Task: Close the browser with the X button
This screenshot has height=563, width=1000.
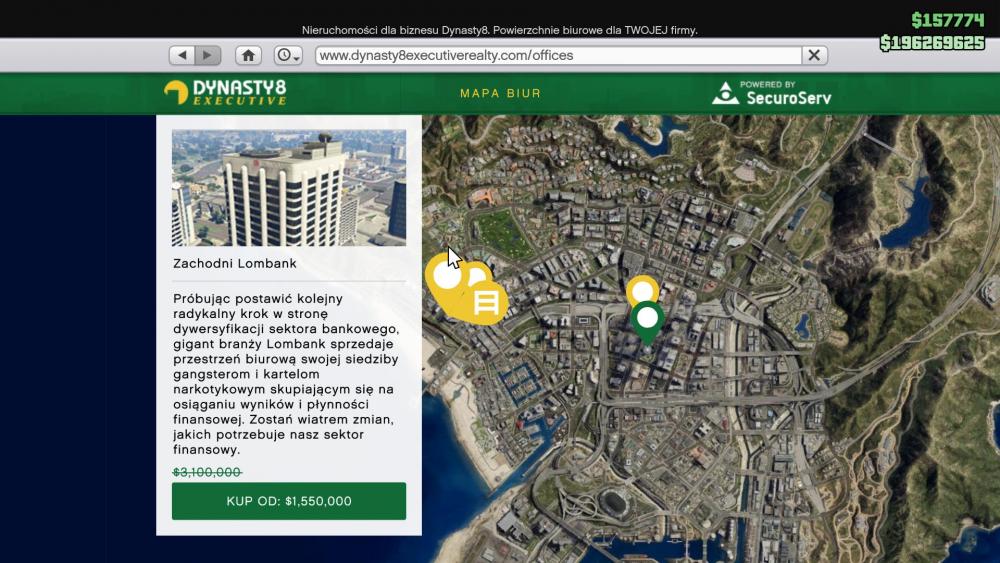Action: (814, 55)
